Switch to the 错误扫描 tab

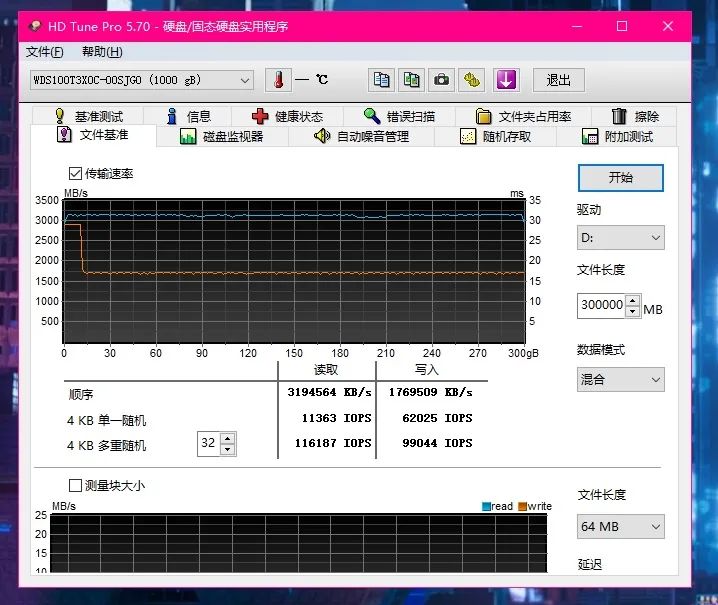[x=398, y=116]
